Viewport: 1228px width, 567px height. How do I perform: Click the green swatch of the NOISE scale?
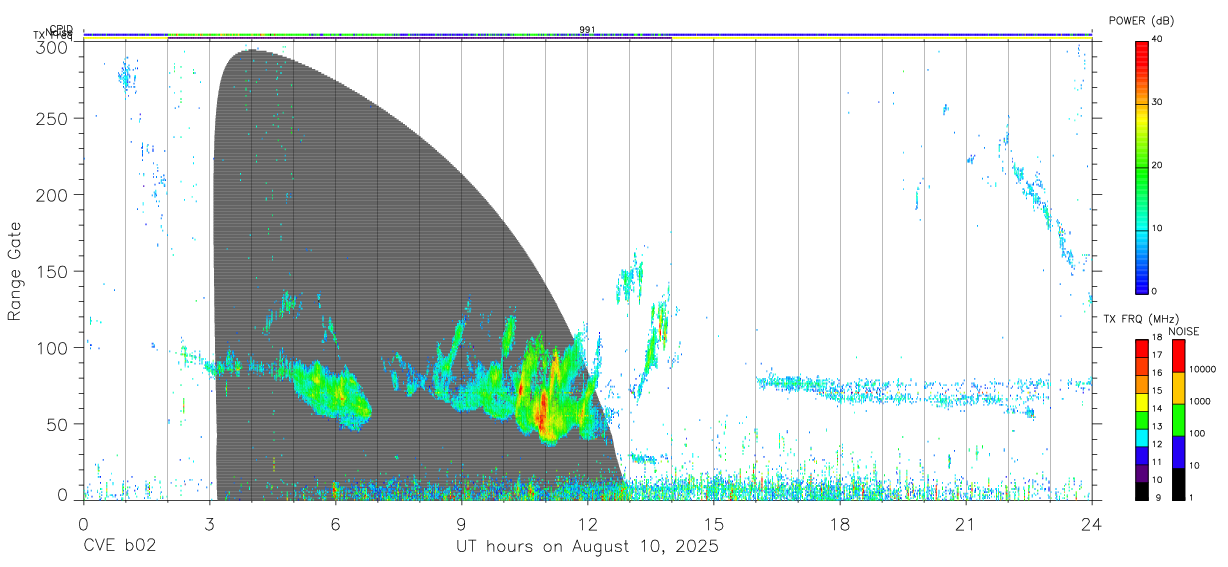point(1179,419)
